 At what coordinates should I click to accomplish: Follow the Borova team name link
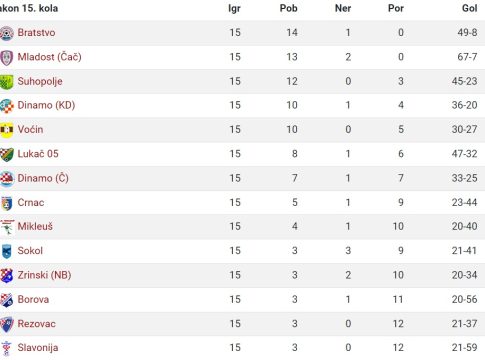(33, 299)
